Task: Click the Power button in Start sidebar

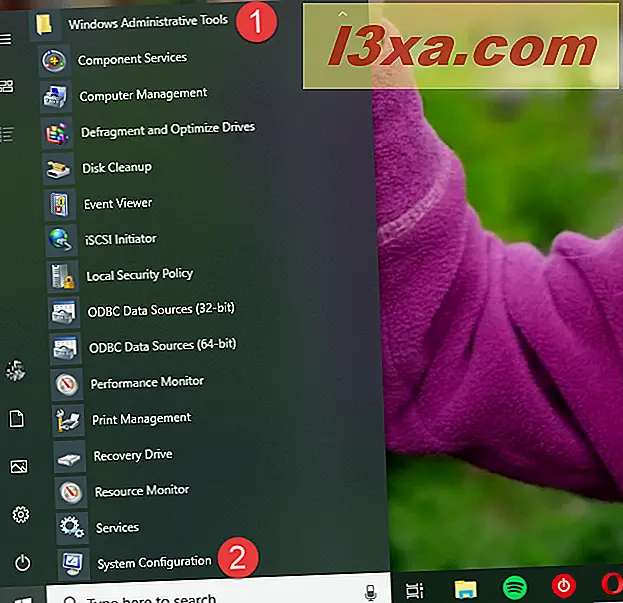Action: pyautogui.click(x=22, y=563)
